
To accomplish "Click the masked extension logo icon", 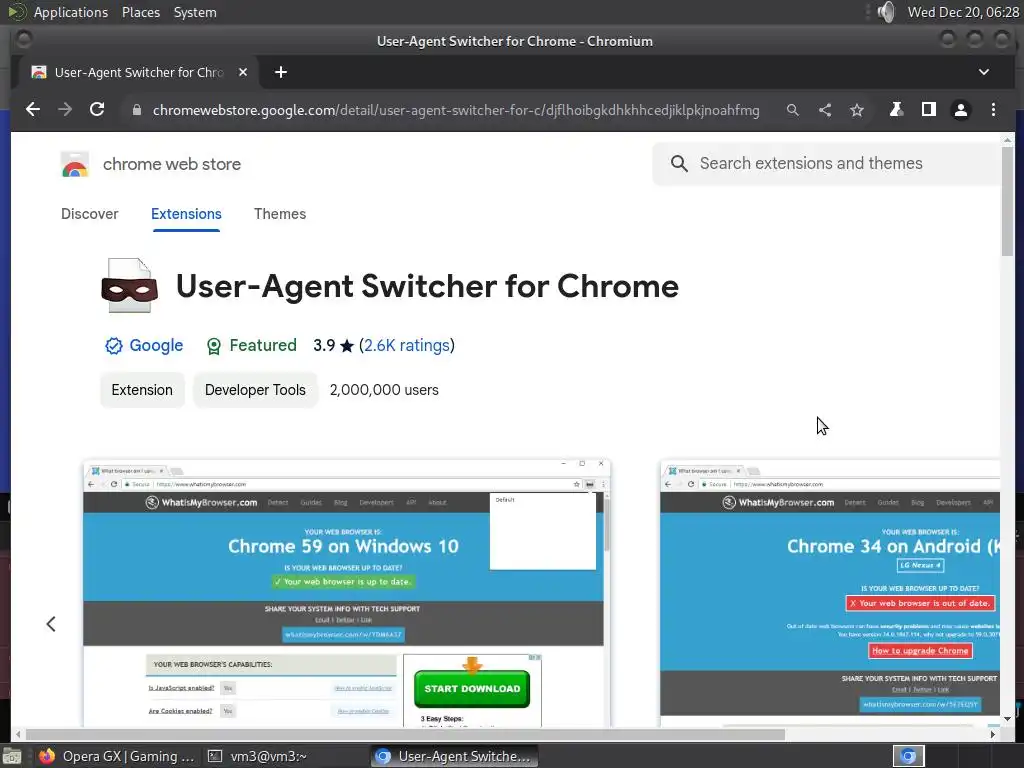I will 129,286.
